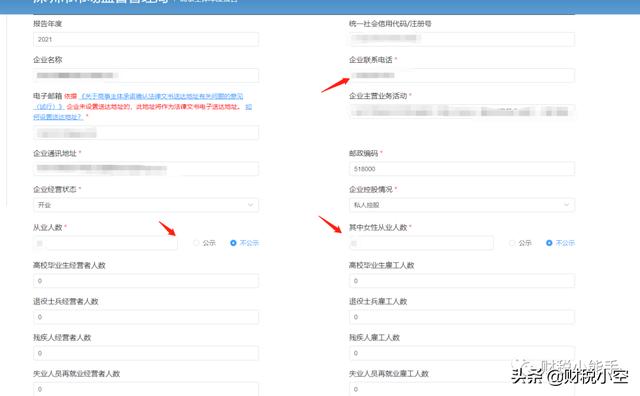Expand chevron arrow of 企业经营状态 select
This screenshot has width=640, height=396.
tap(251, 205)
